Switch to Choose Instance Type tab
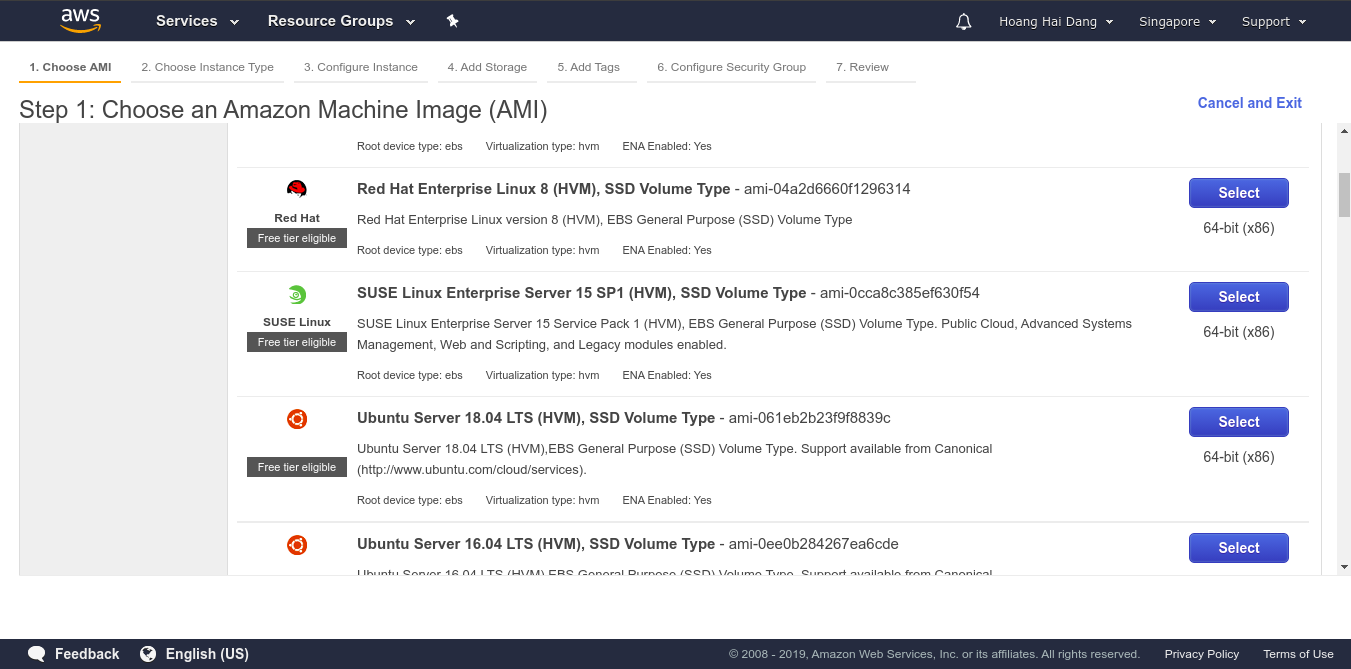Viewport: 1351px width, 669px height. click(207, 67)
